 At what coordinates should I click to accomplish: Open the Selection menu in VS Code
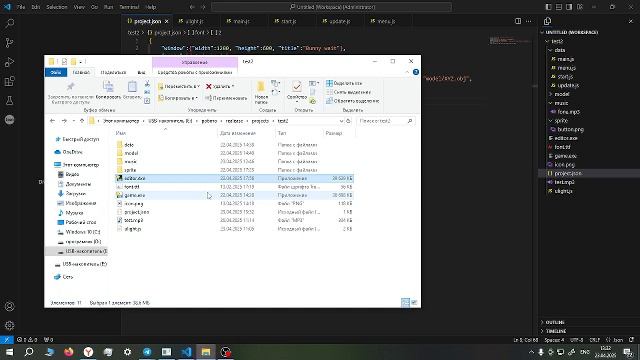click(x=57, y=7)
